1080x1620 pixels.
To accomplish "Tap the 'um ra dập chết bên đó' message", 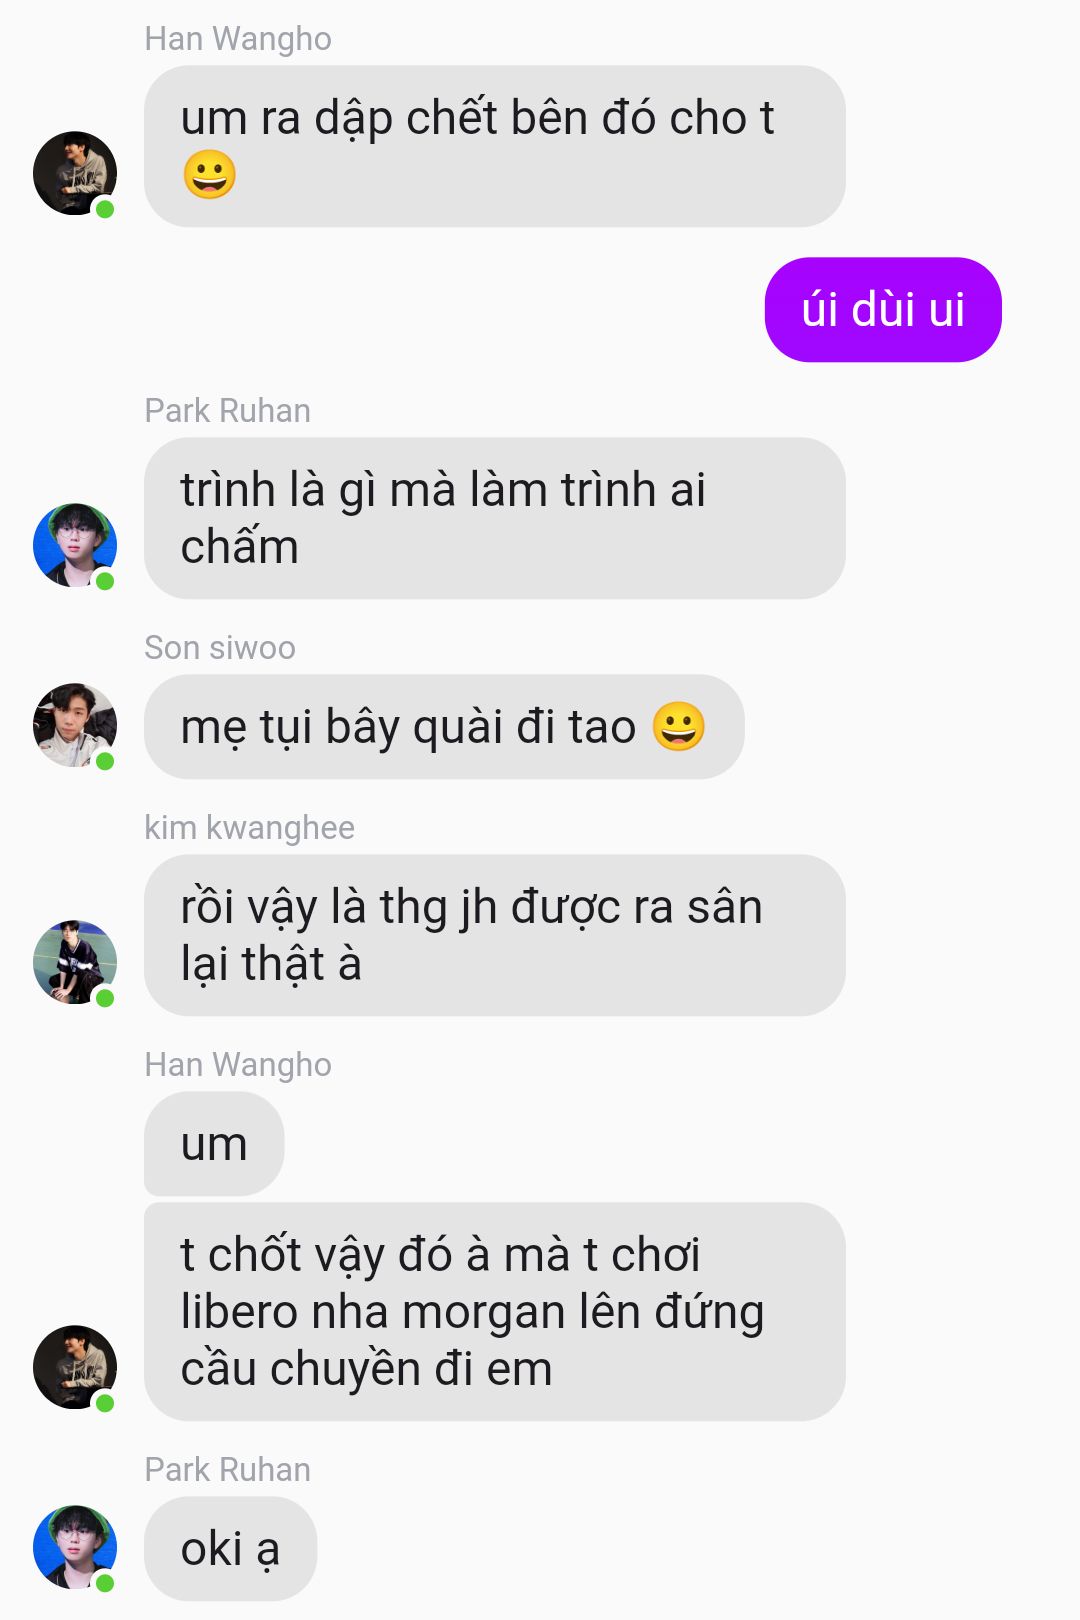I will pos(495,146).
